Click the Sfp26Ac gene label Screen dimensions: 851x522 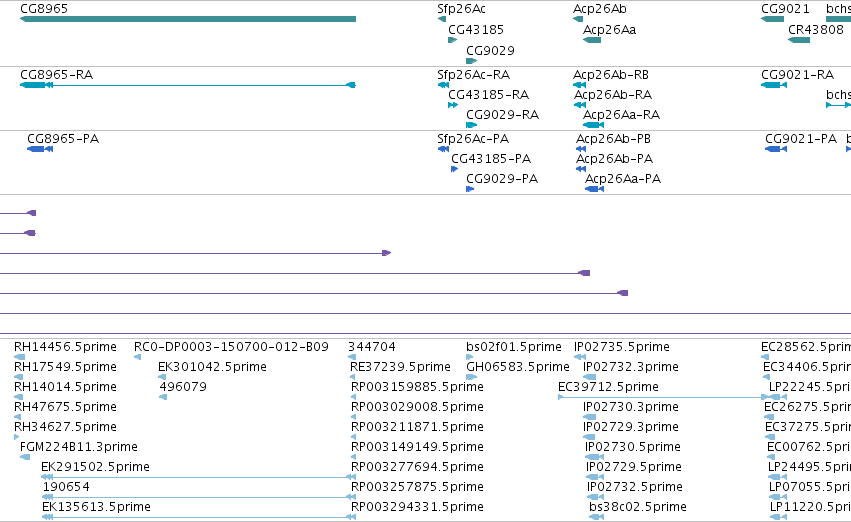[x=461, y=9]
